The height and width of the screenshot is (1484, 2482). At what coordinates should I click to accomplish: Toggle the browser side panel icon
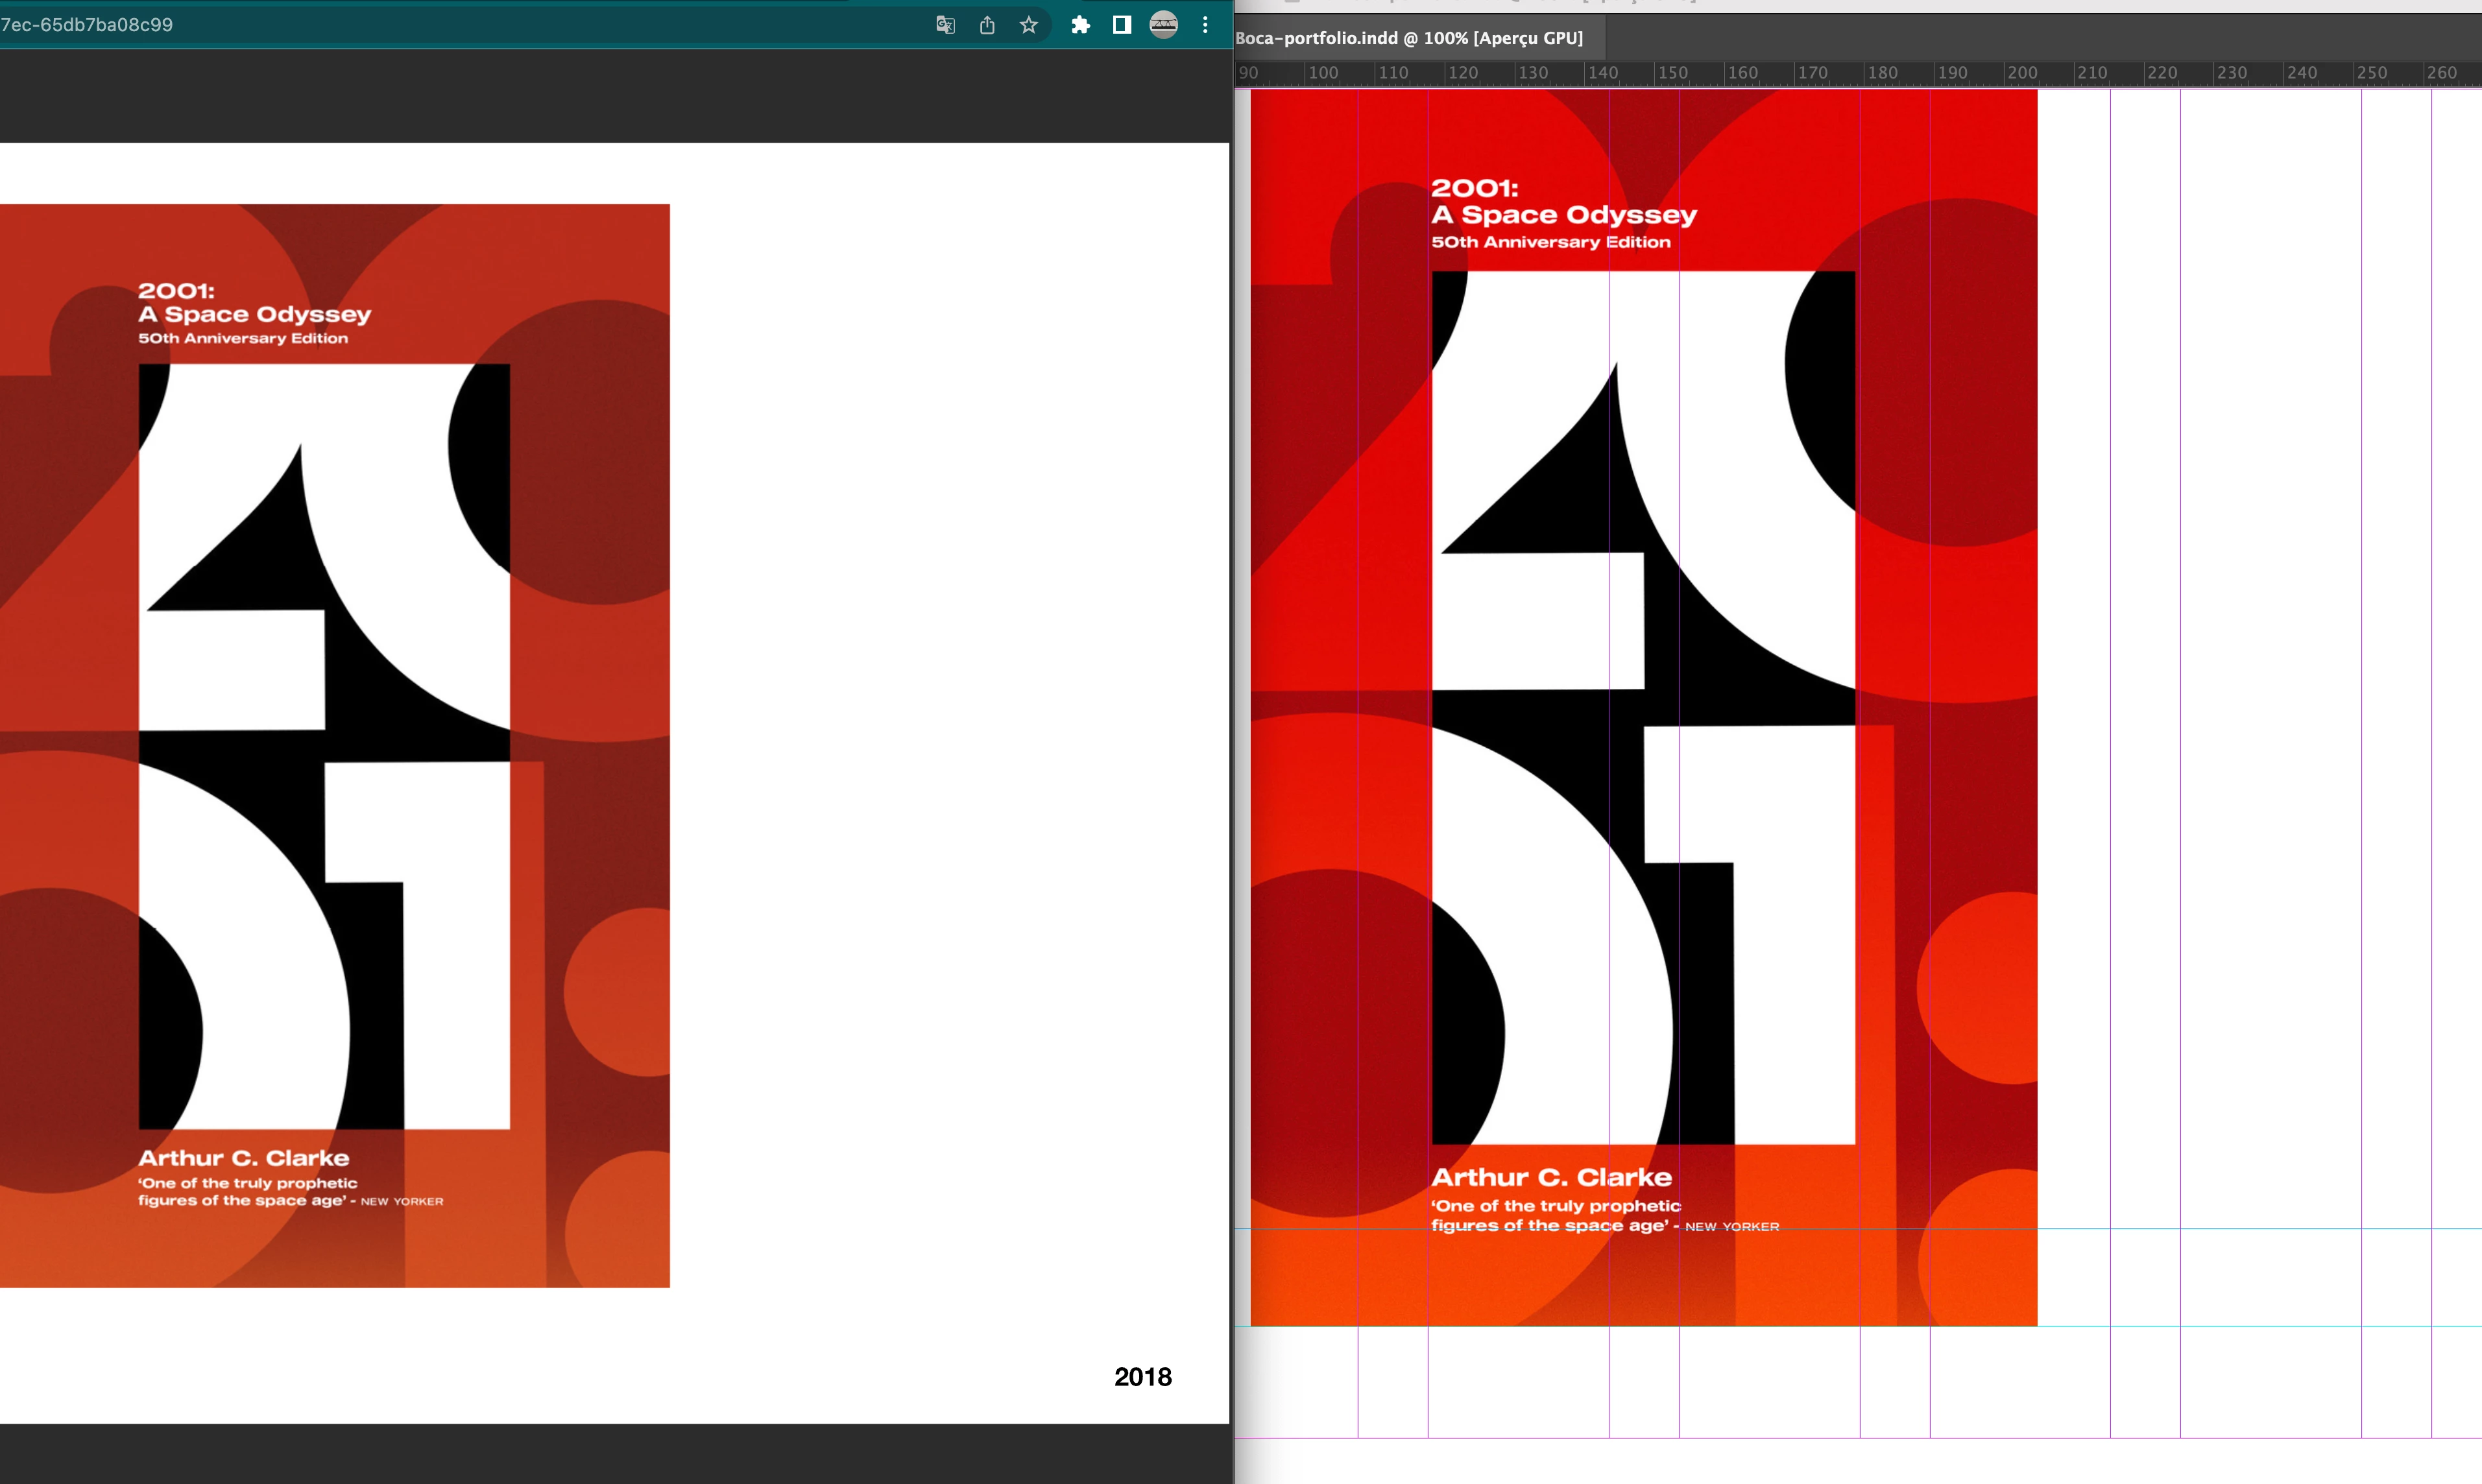coord(1122,25)
